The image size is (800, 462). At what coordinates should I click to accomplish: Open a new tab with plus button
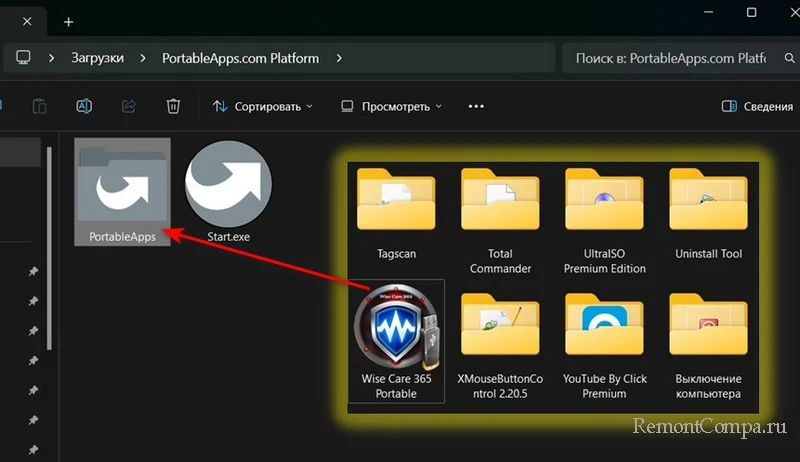(69, 21)
